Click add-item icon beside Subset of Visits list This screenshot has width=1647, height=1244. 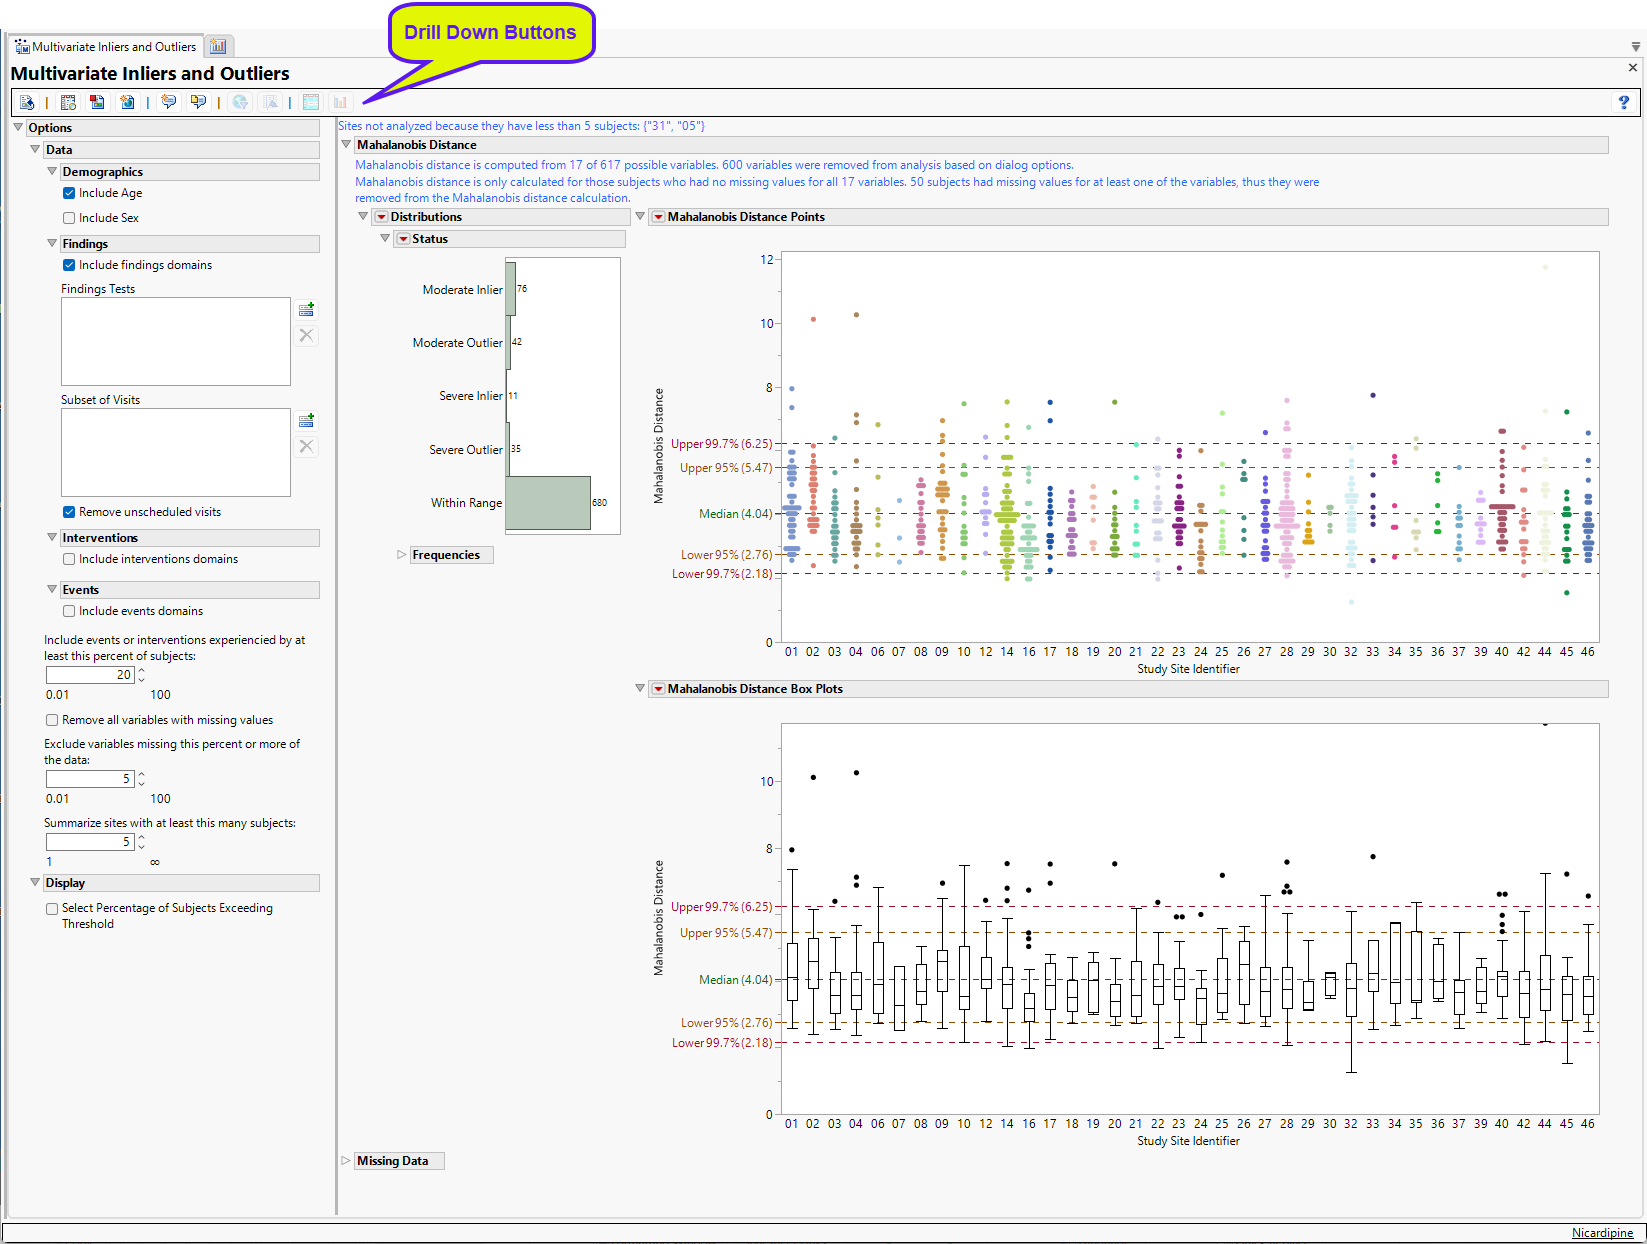pyautogui.click(x=307, y=421)
